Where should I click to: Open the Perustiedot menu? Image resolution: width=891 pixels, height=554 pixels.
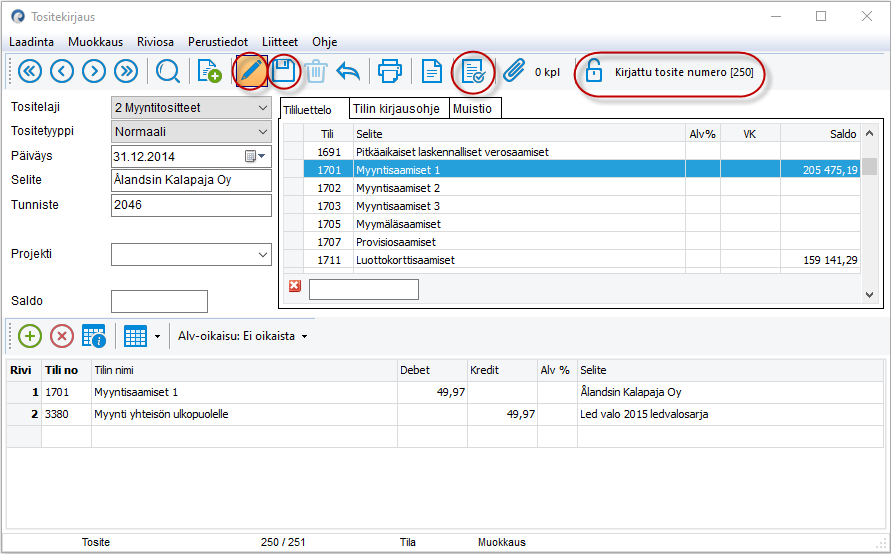coord(218,42)
